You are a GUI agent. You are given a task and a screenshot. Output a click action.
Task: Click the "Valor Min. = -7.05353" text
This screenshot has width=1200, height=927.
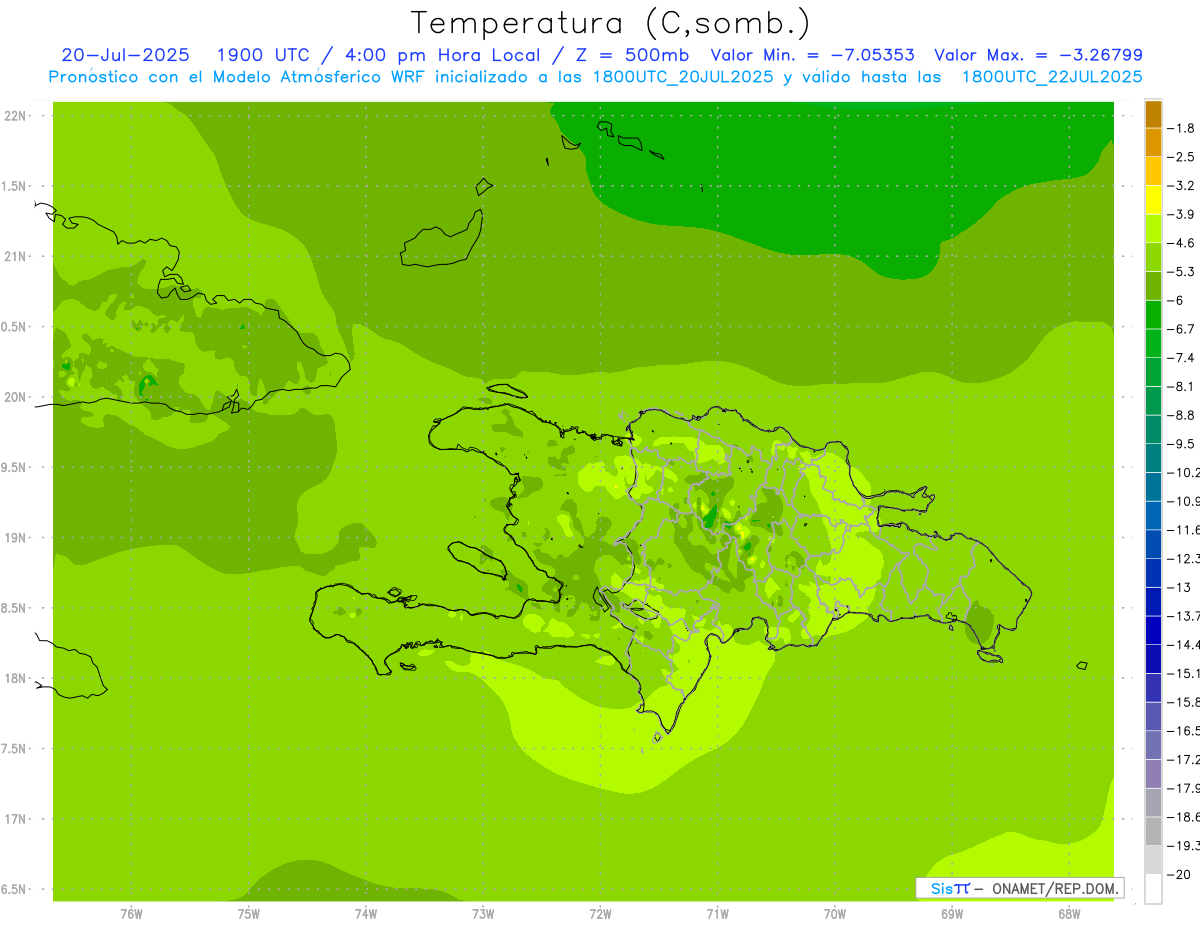tap(812, 55)
